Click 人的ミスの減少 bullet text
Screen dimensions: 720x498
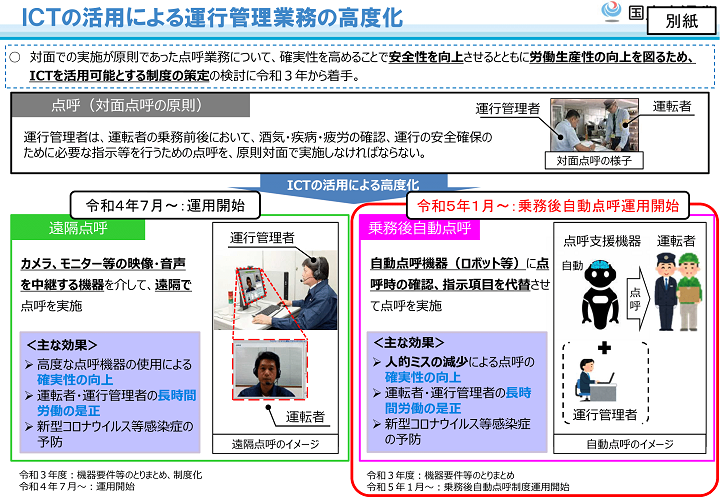(425, 362)
